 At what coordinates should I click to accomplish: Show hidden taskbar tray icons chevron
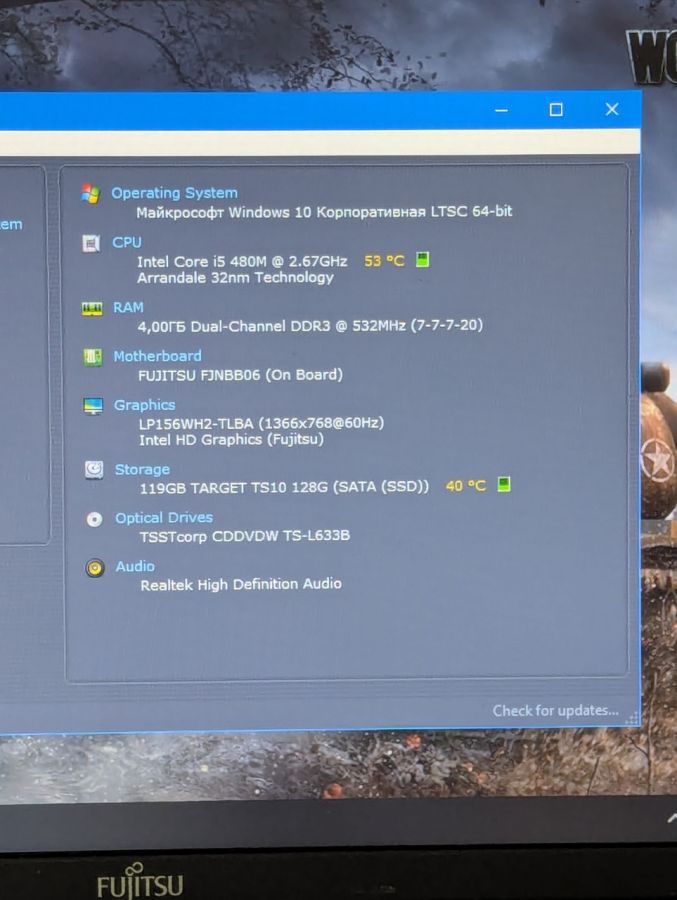pos(671,818)
